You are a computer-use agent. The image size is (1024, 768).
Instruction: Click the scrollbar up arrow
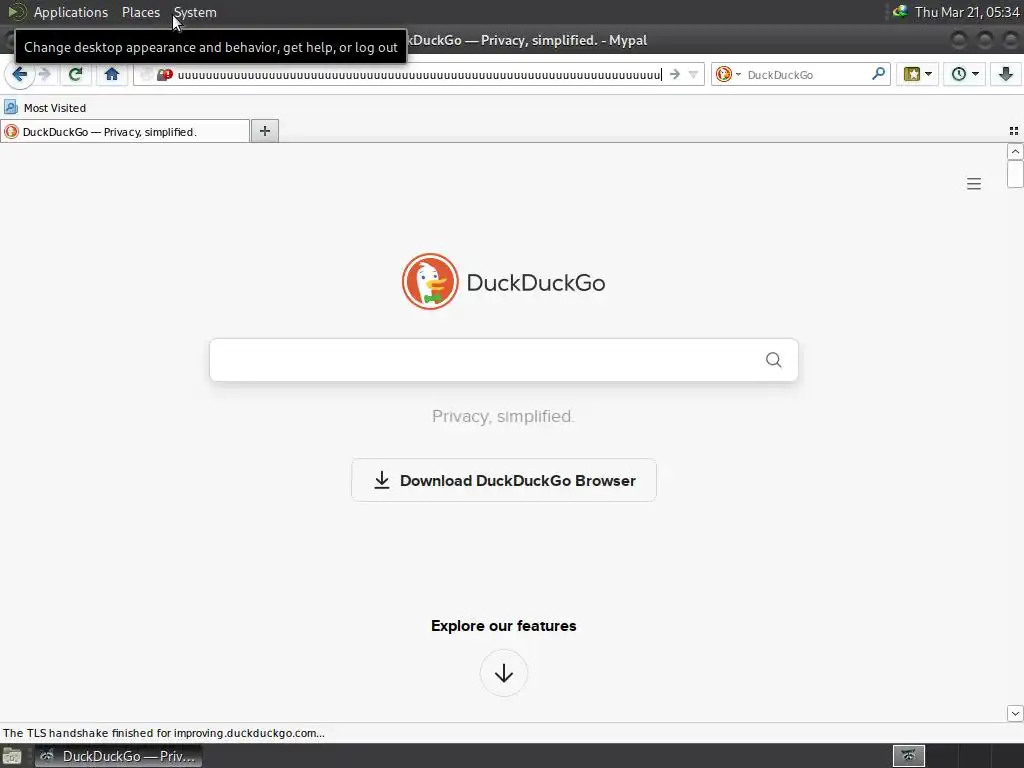(1015, 152)
